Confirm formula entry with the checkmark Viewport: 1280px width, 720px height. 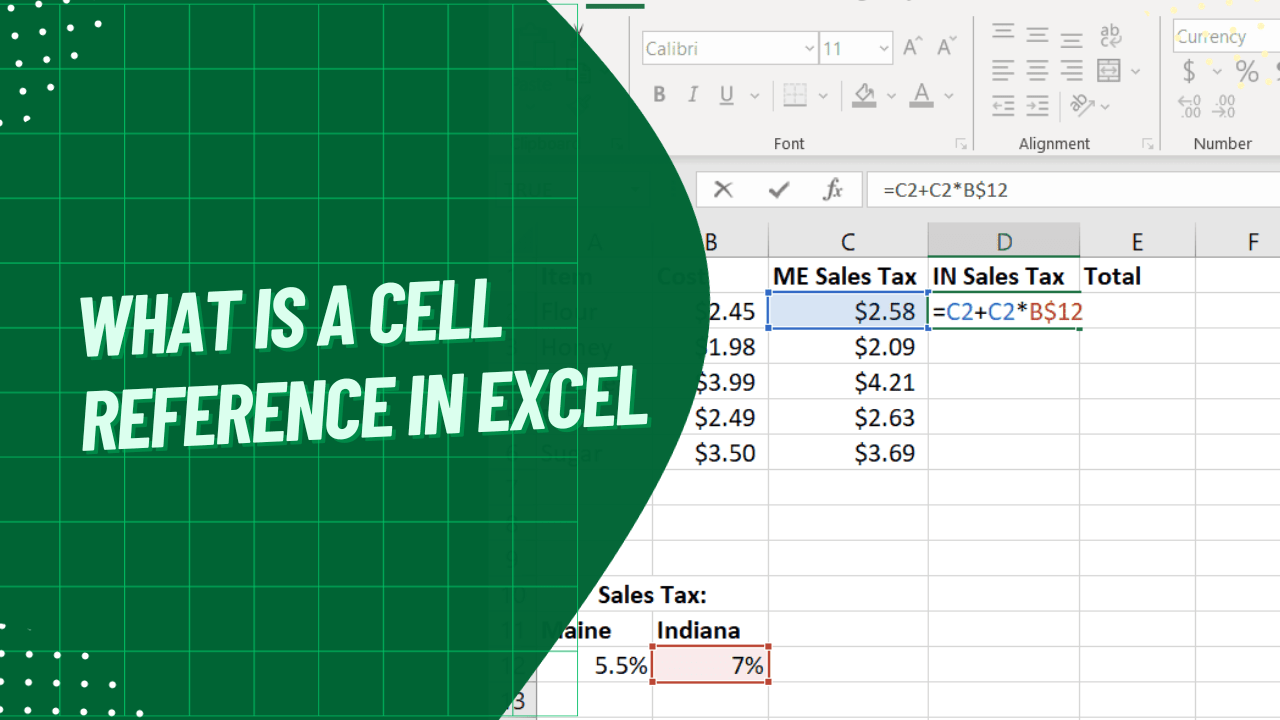[x=778, y=189]
